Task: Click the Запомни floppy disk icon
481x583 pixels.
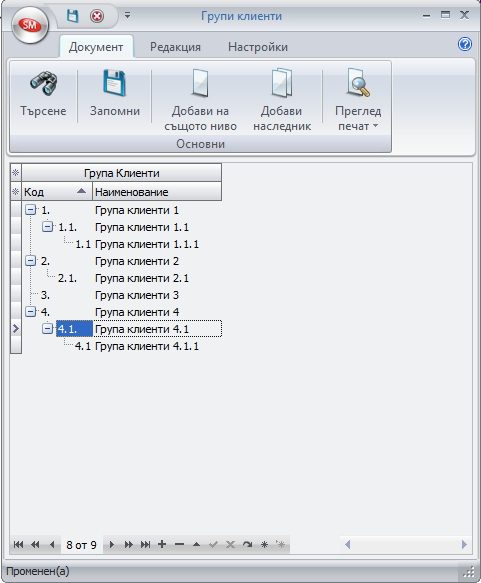Action: tap(114, 83)
